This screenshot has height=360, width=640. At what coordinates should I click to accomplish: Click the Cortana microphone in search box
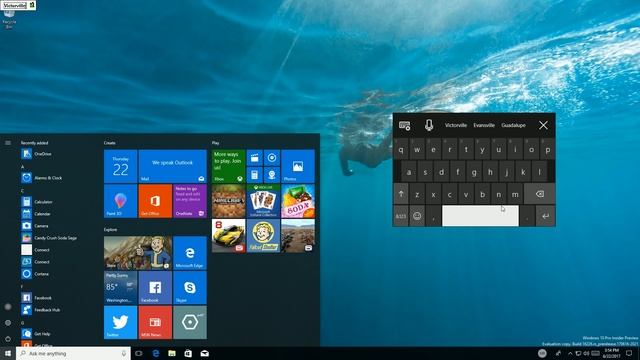point(124,353)
